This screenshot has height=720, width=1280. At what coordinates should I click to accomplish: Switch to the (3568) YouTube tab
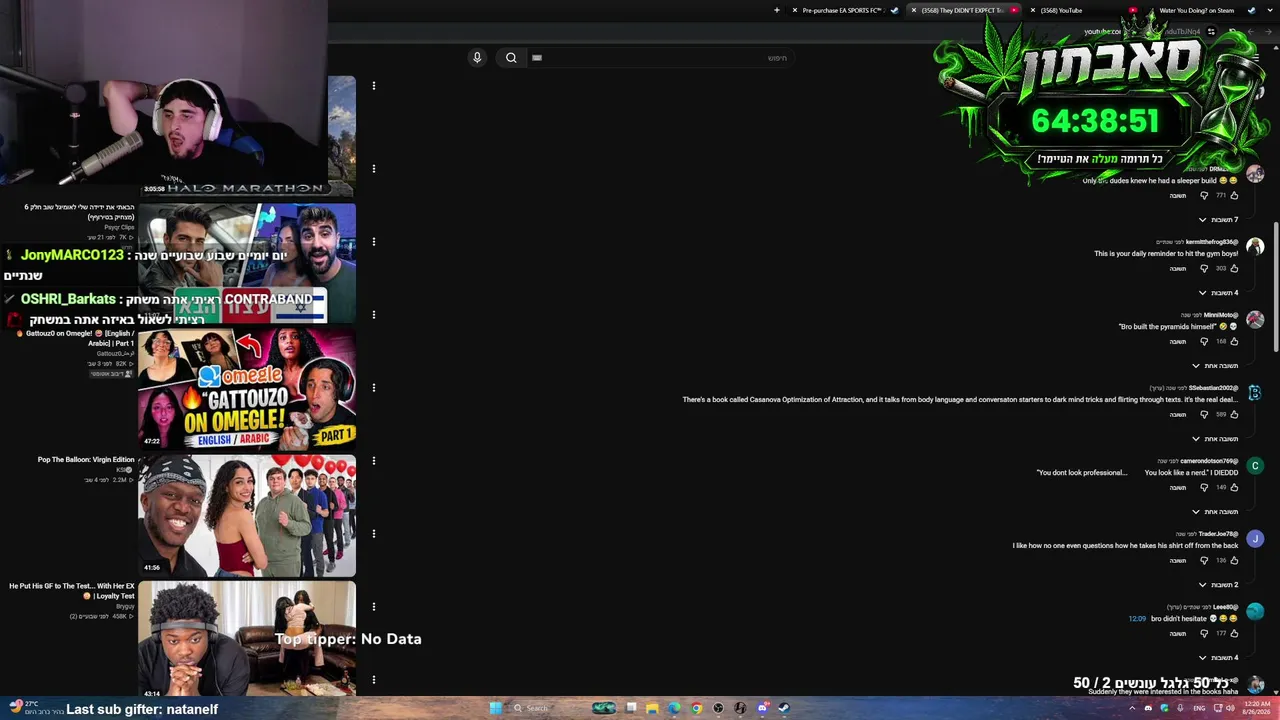(1085, 10)
